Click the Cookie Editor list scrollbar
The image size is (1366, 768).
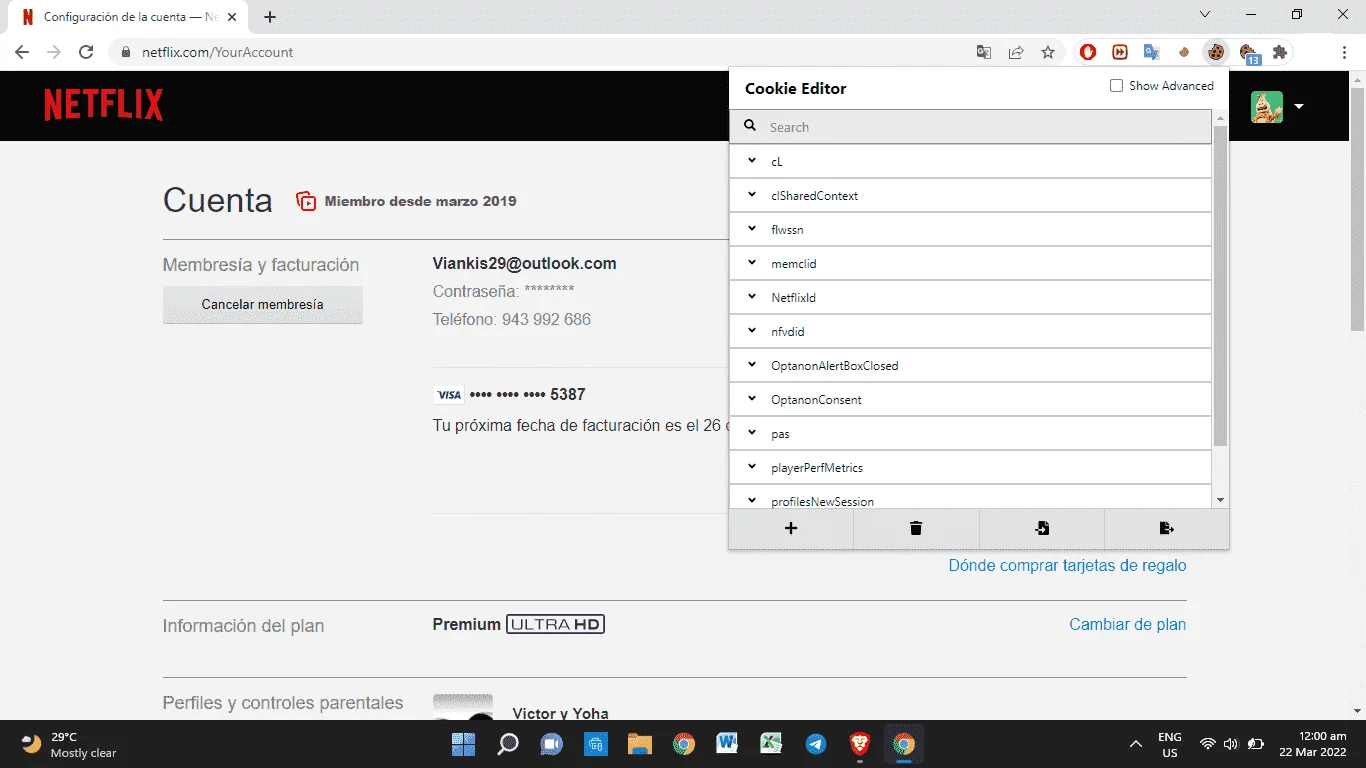pos(1220,286)
